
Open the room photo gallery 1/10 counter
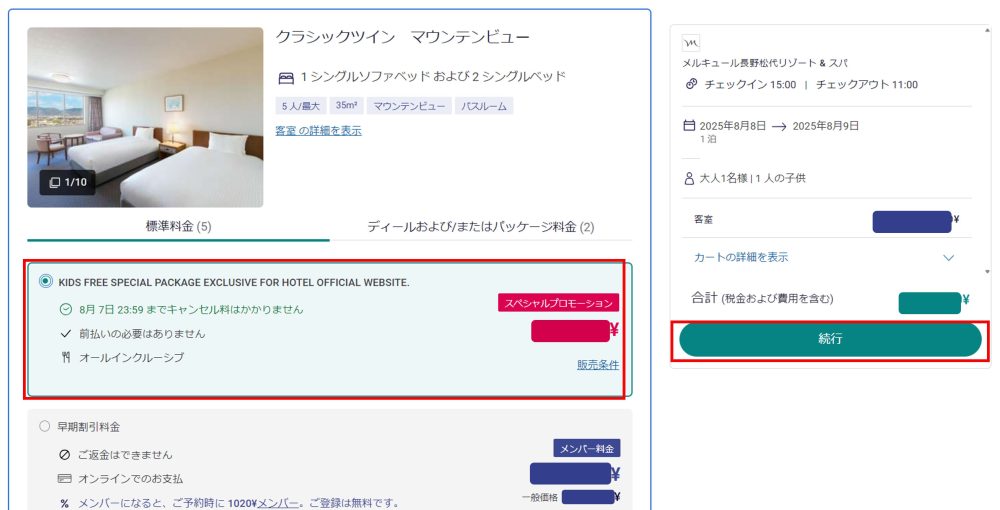[68, 182]
